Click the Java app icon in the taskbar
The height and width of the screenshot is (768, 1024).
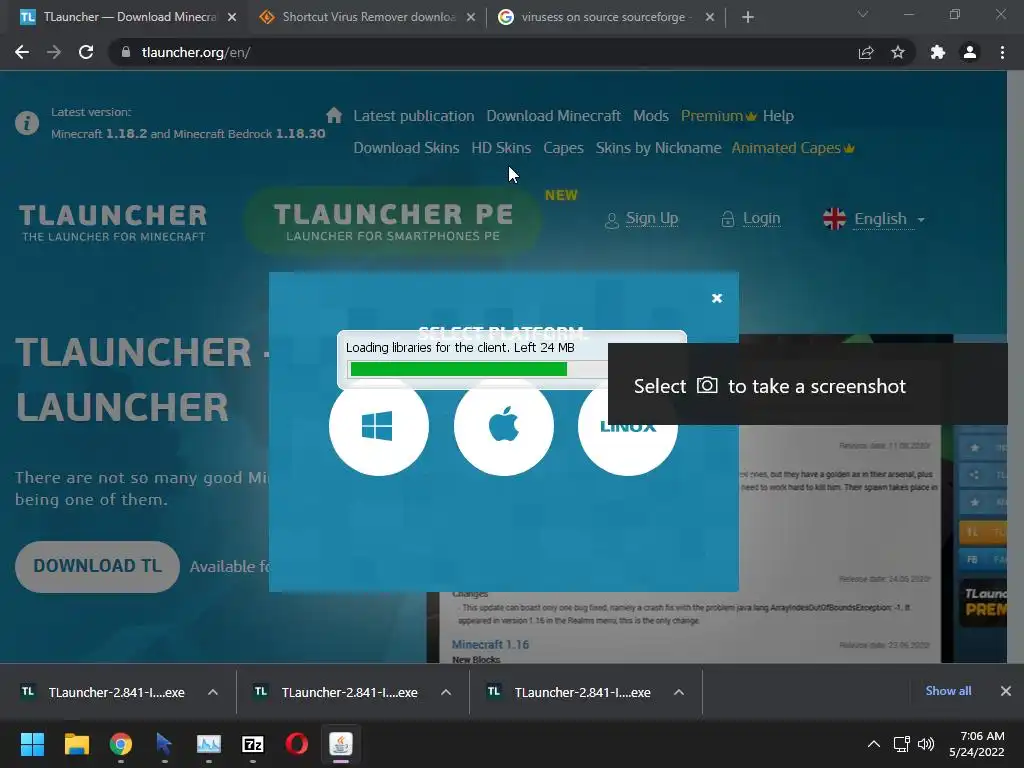(341, 744)
